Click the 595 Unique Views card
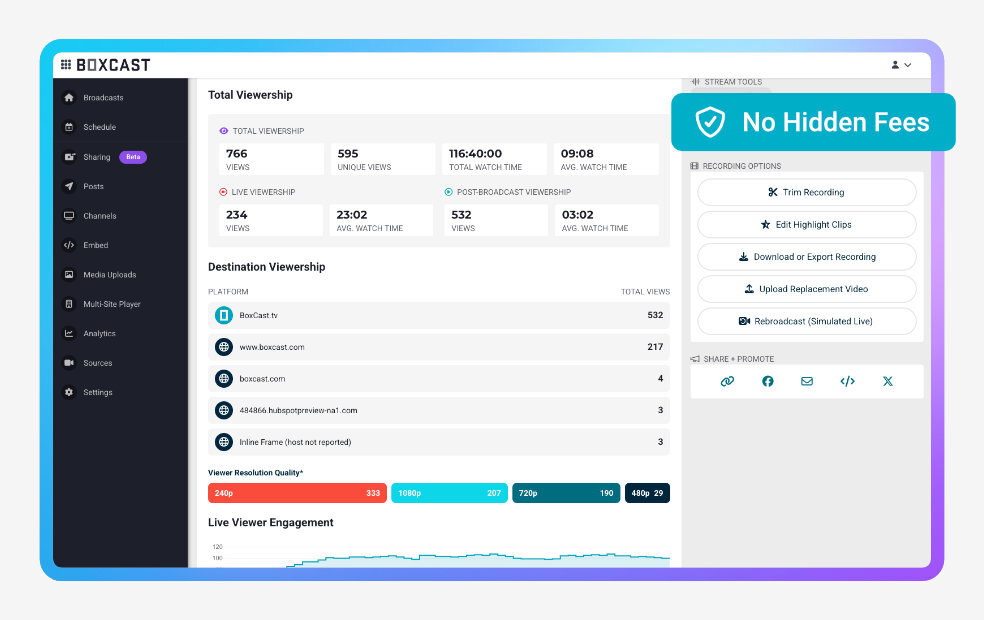Viewport: 984px width, 620px height. click(383, 159)
